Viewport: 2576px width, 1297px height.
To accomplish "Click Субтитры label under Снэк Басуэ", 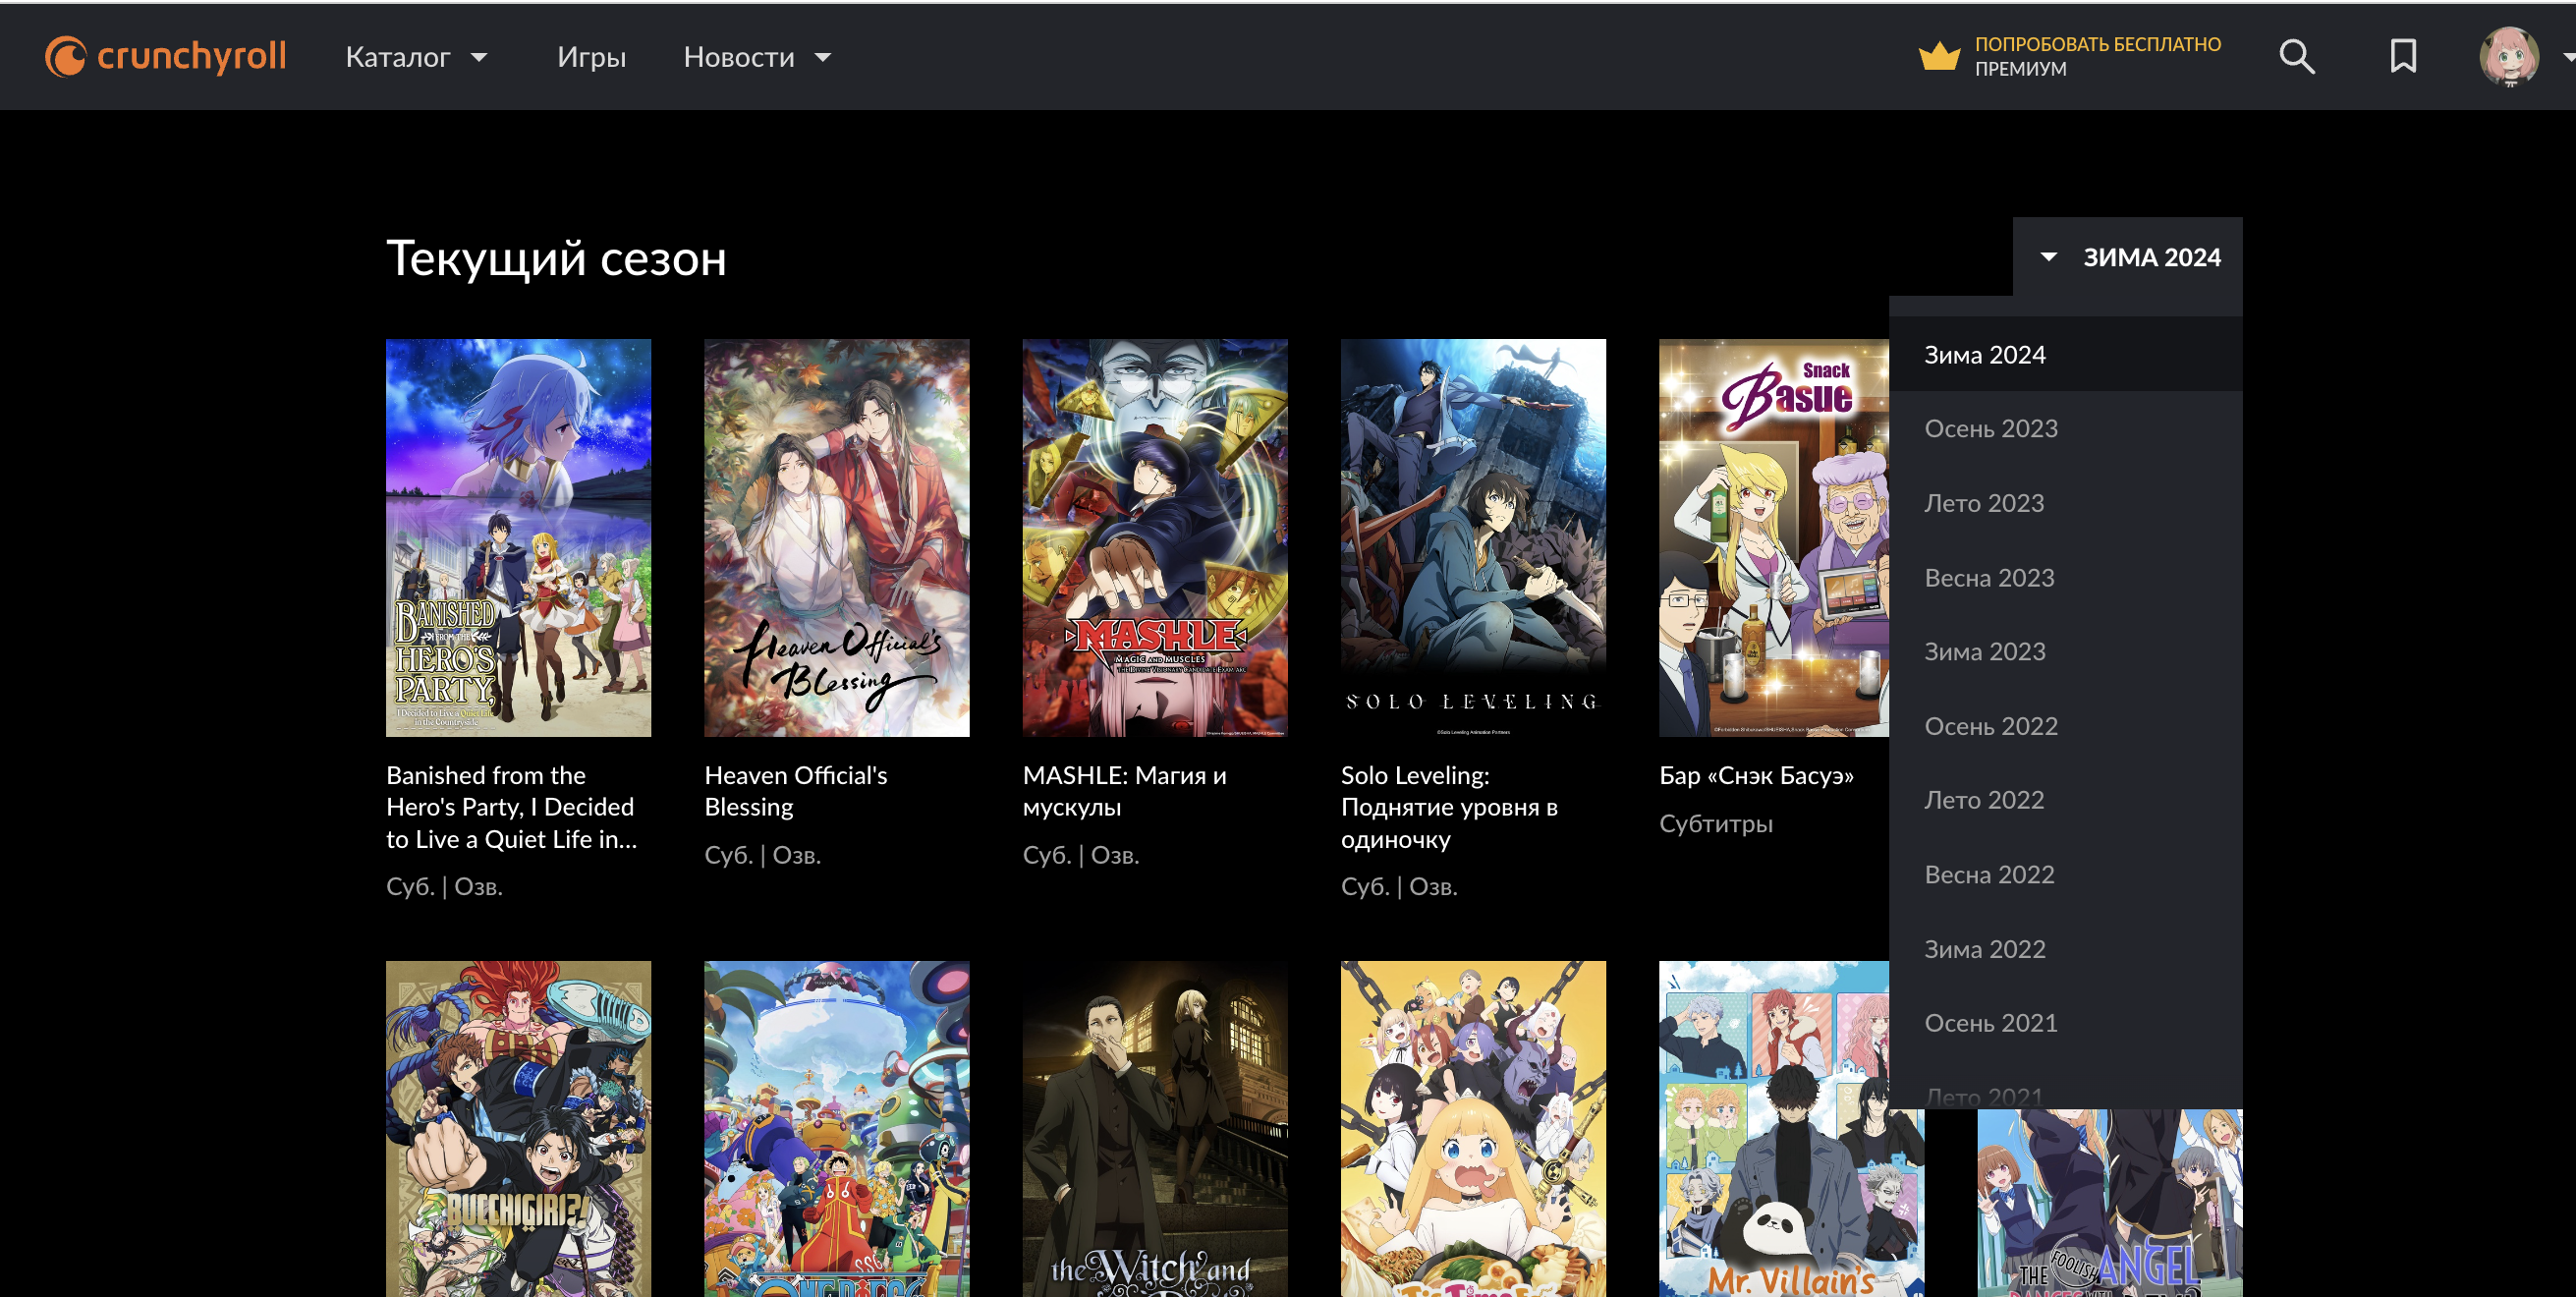I will [1716, 823].
